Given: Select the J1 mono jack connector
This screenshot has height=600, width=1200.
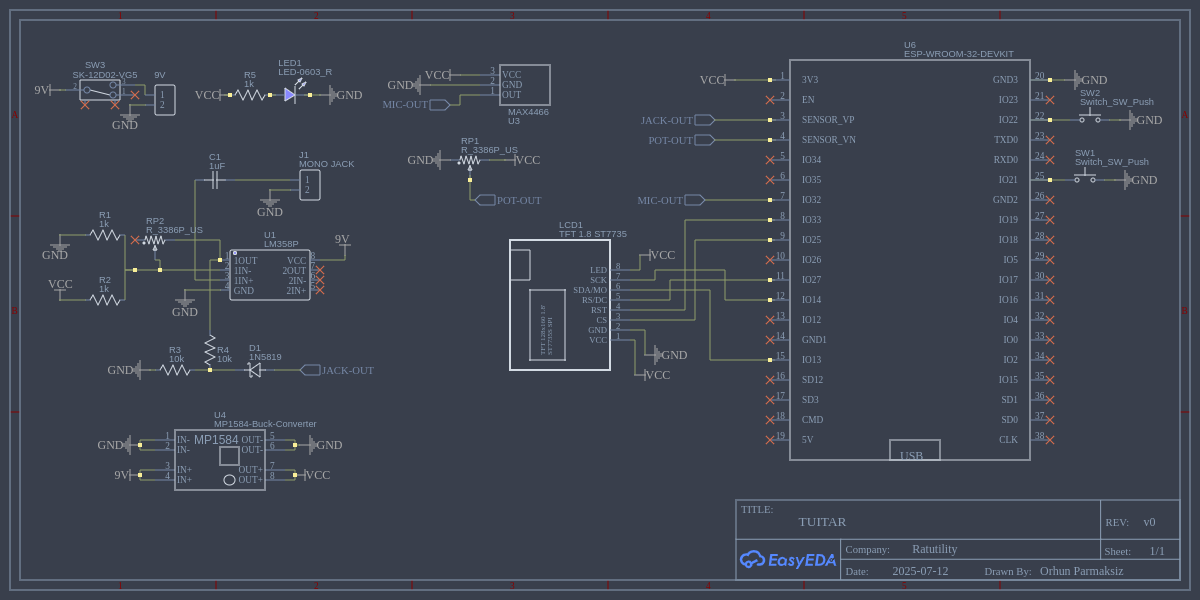Looking at the screenshot, I should click(309, 185).
